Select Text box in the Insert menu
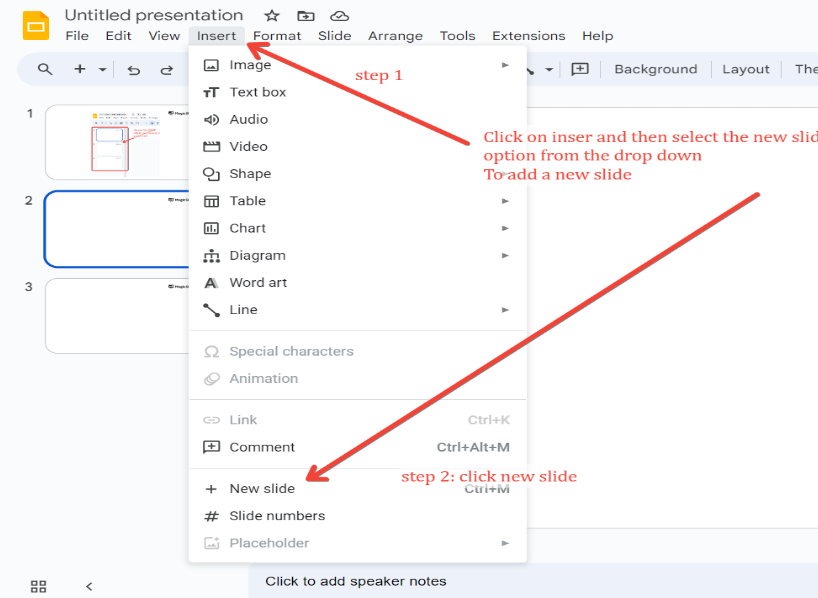Viewport: 818px width, 598px height. [257, 92]
